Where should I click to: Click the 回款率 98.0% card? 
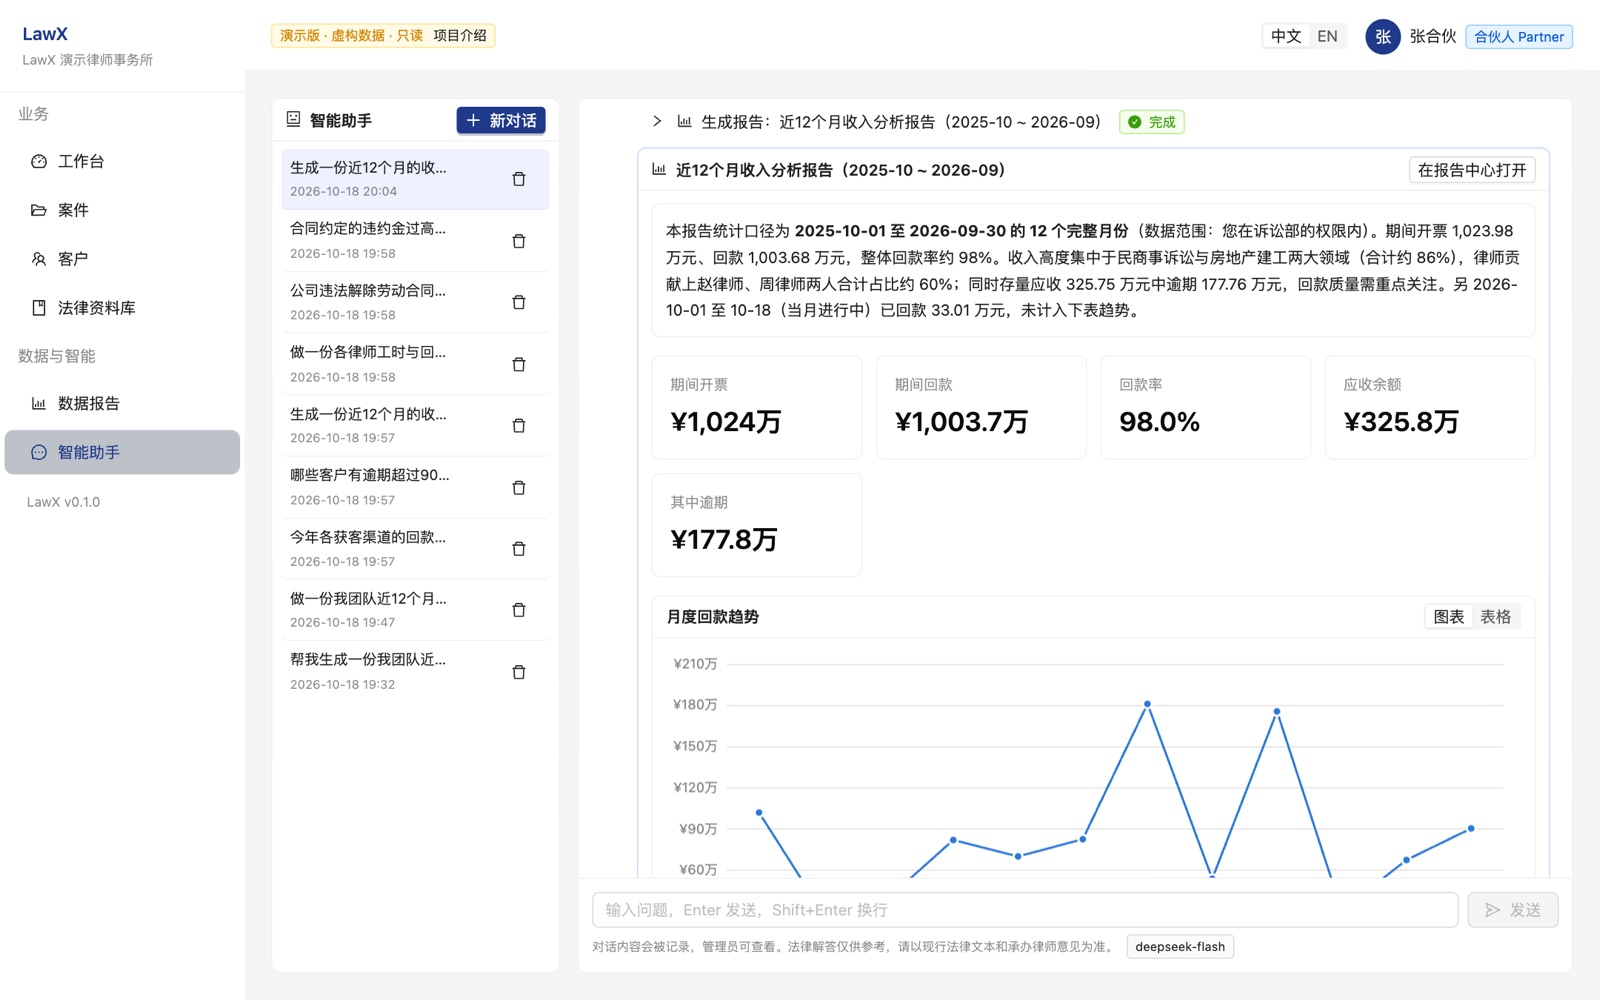1206,407
